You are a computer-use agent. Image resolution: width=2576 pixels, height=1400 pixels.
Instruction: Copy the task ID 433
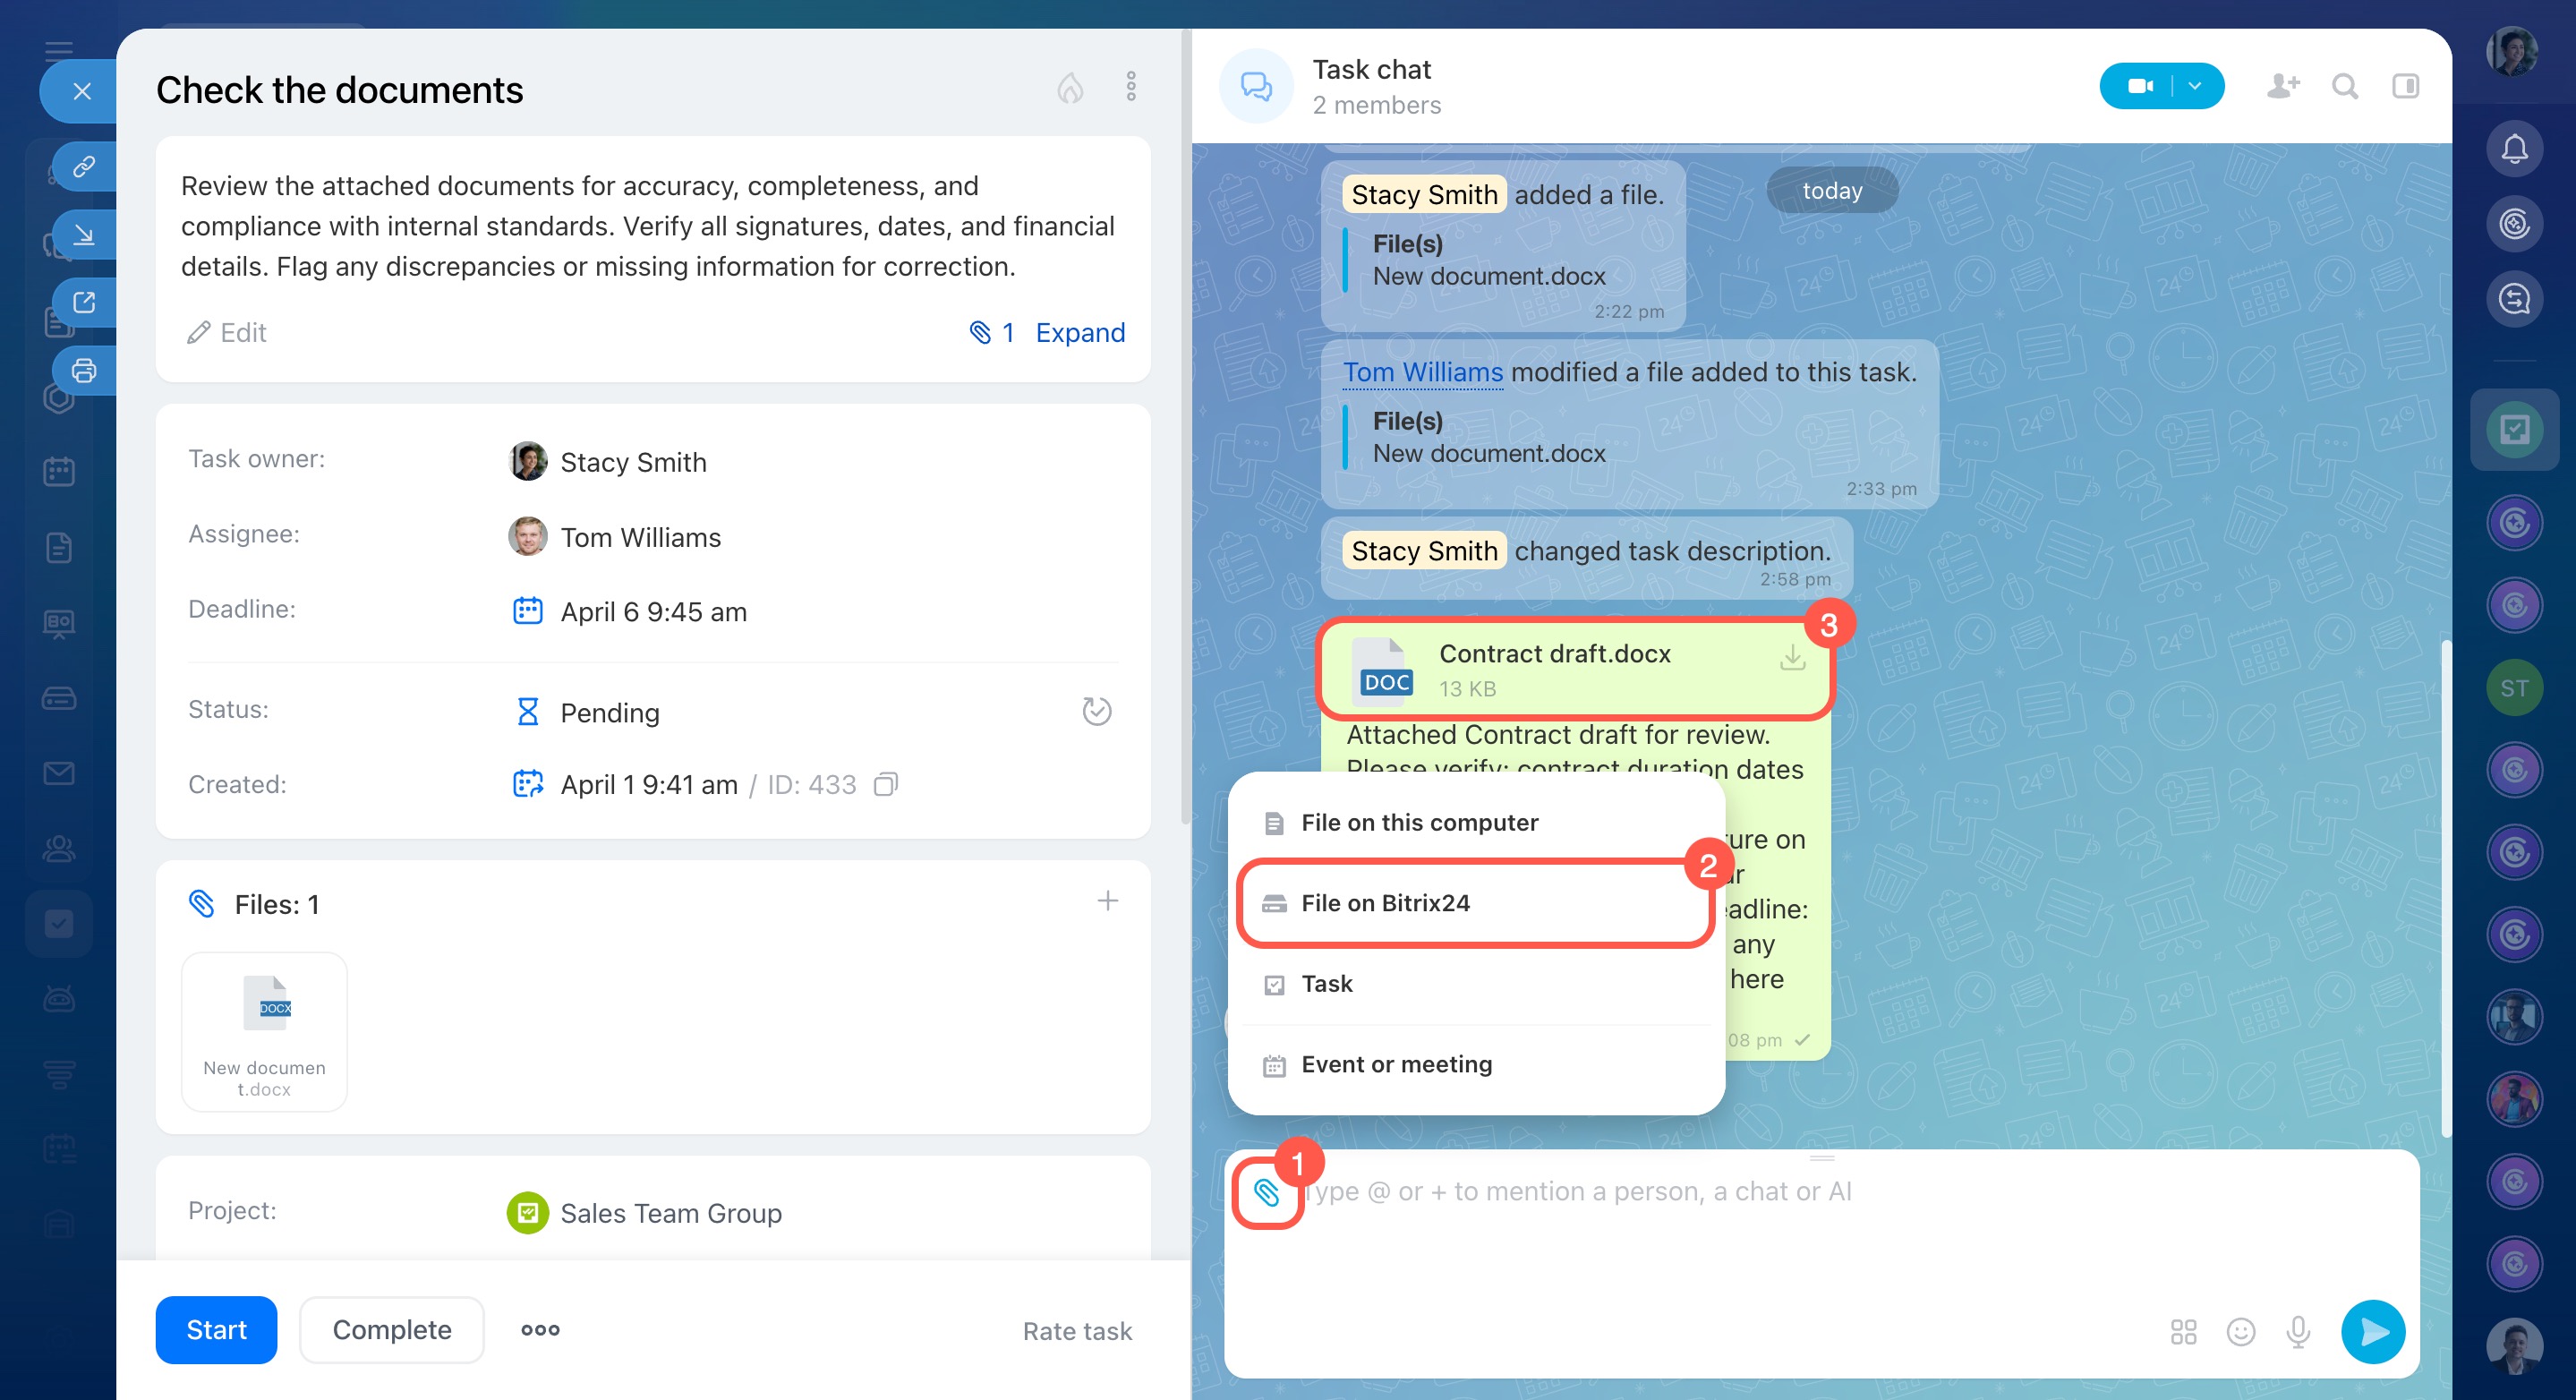coord(886,784)
